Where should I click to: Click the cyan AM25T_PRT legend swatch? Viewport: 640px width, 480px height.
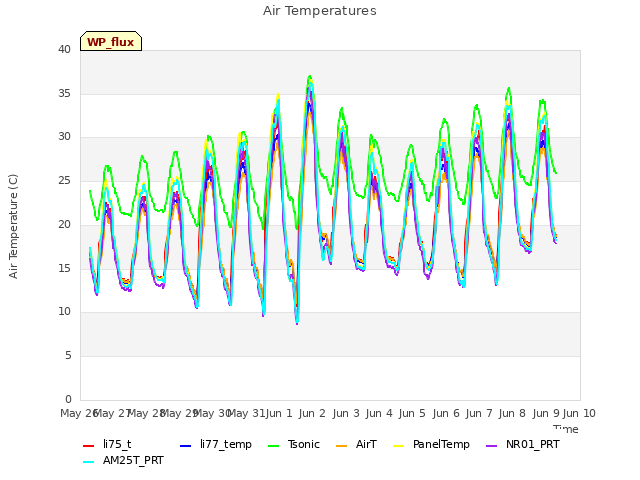coord(89,462)
